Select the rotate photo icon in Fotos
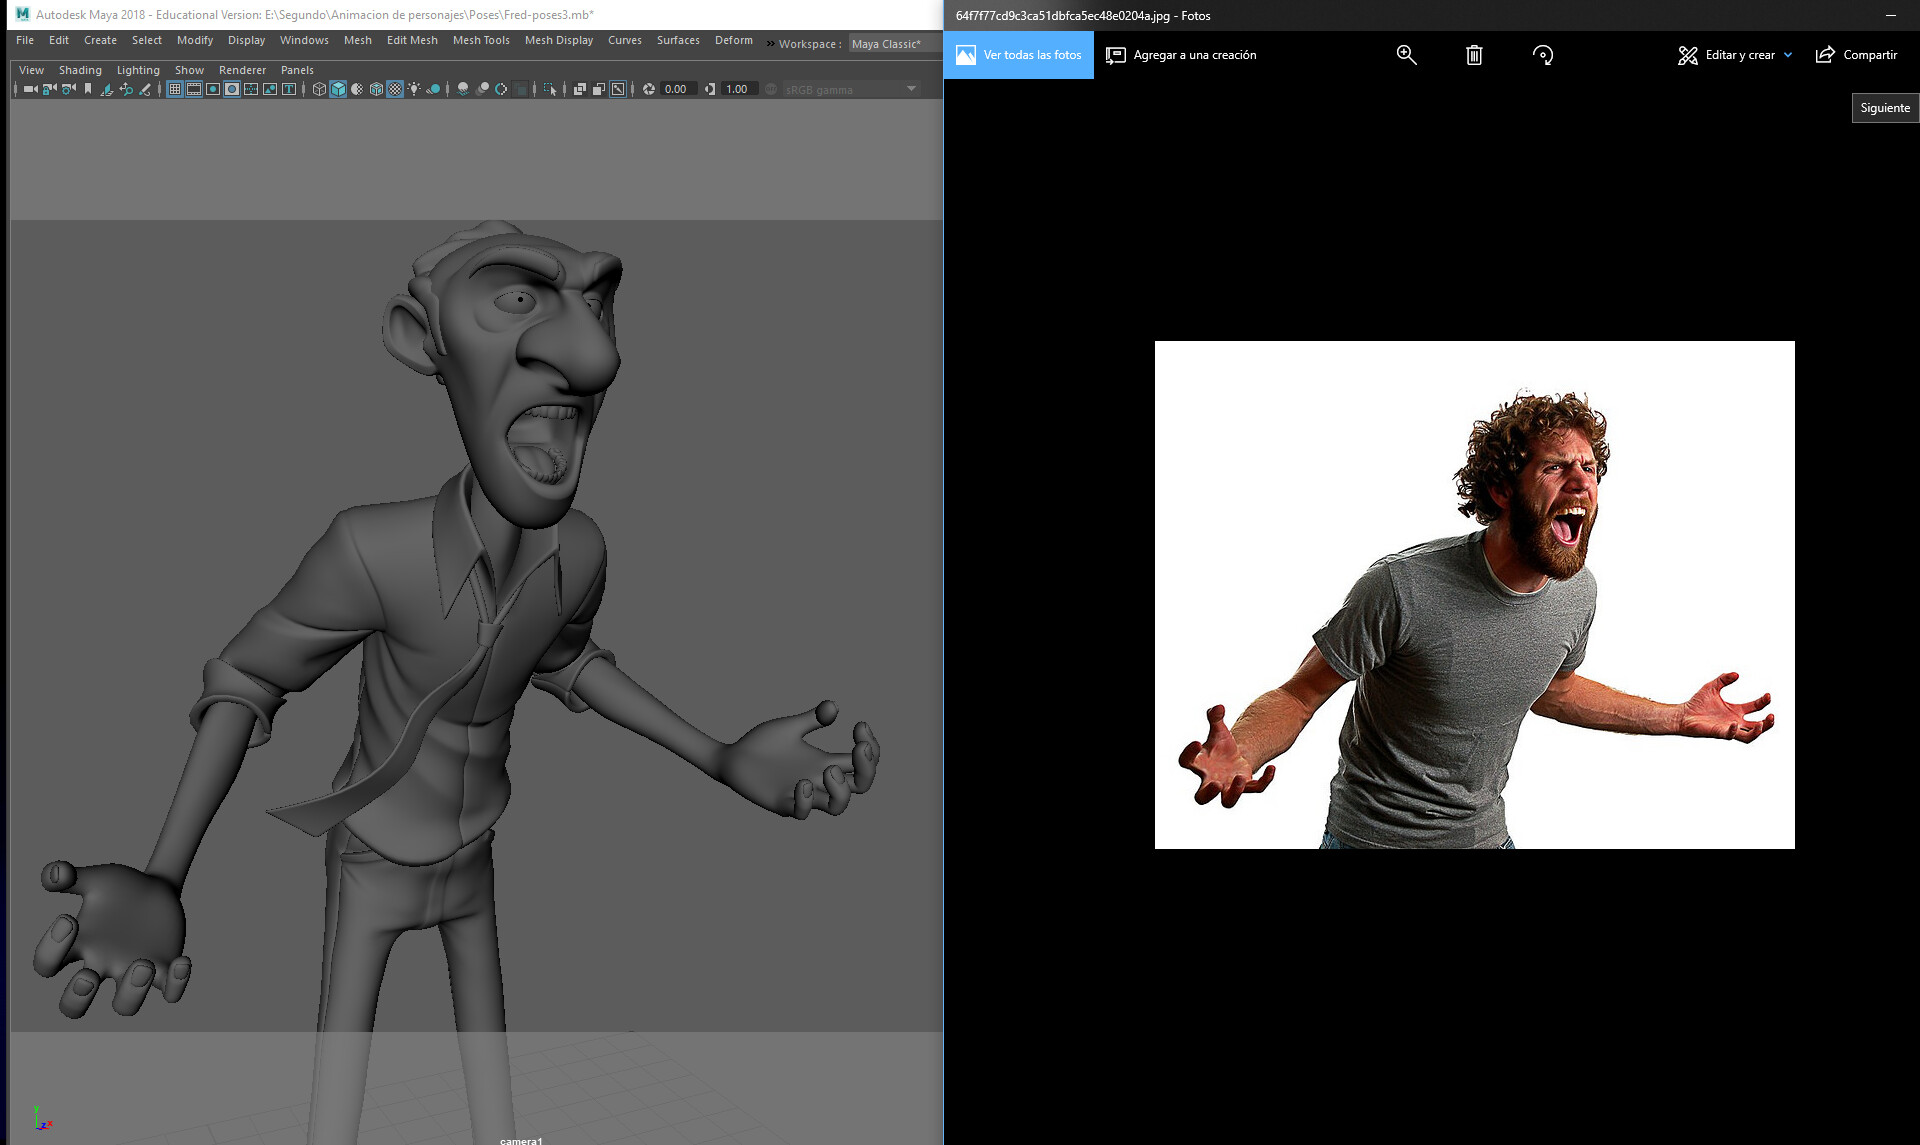 pos(1543,55)
